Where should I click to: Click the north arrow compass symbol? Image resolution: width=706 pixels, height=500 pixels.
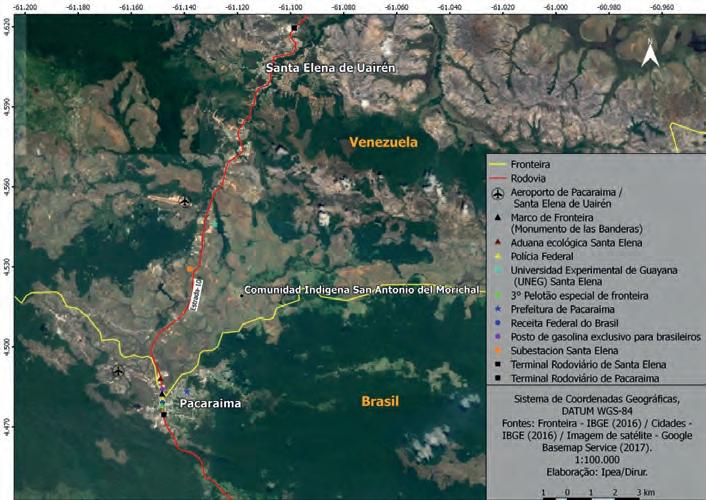click(650, 54)
